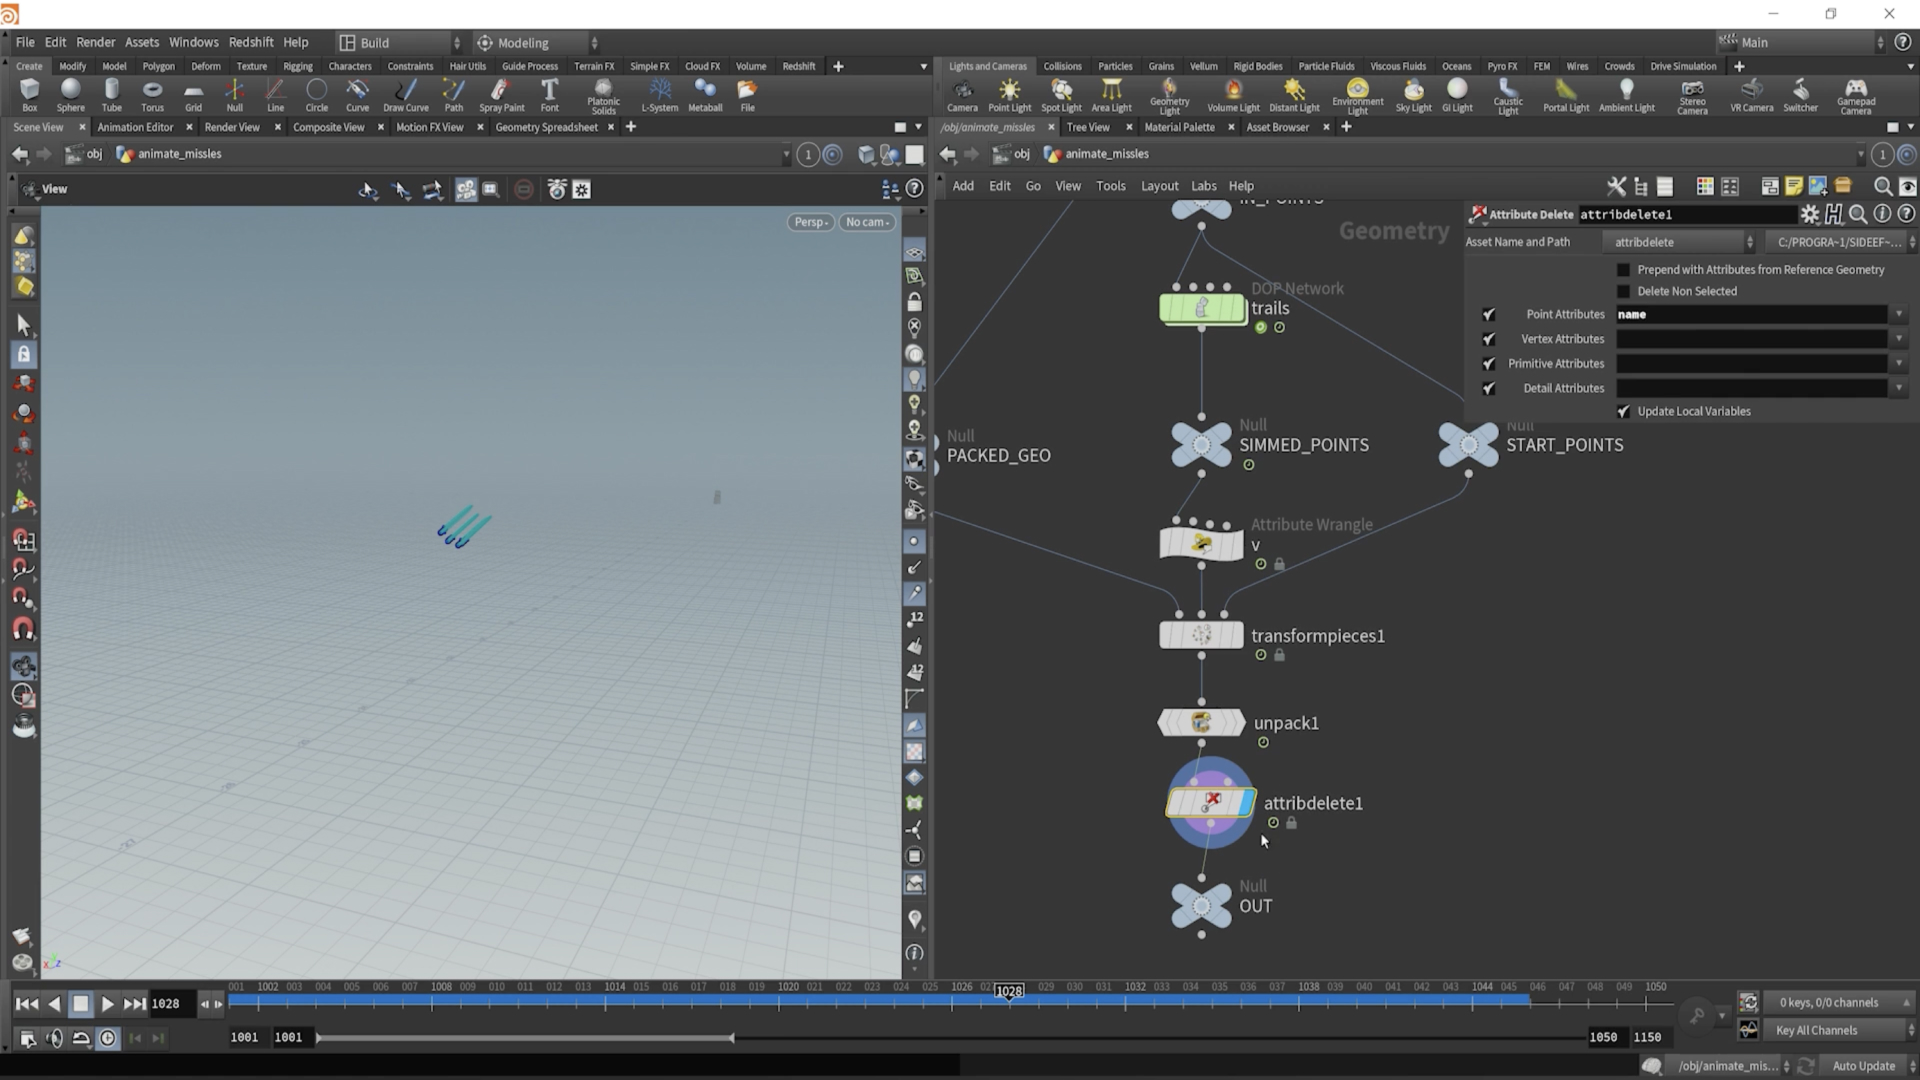
Task: Add a Point Light from the shelf
Action: [1009, 95]
